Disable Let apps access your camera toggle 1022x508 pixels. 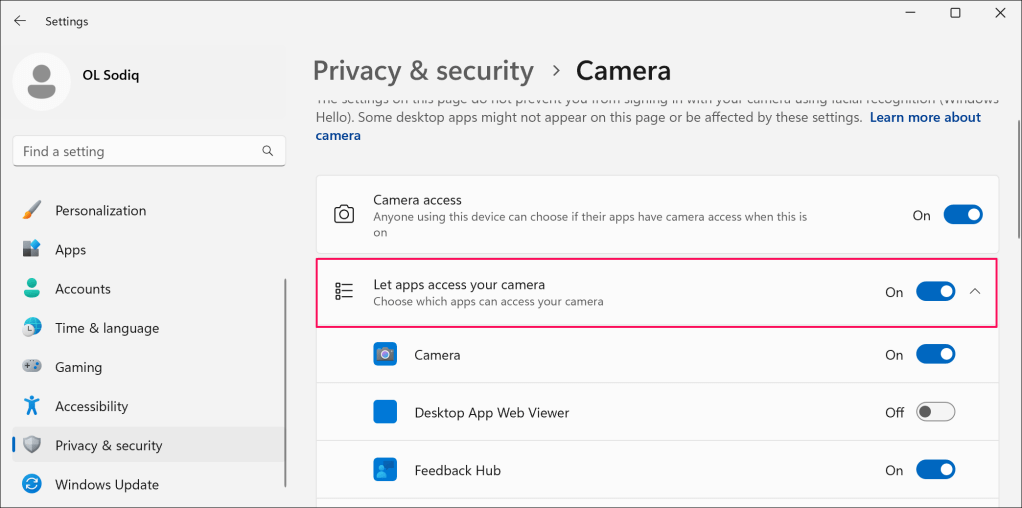936,292
